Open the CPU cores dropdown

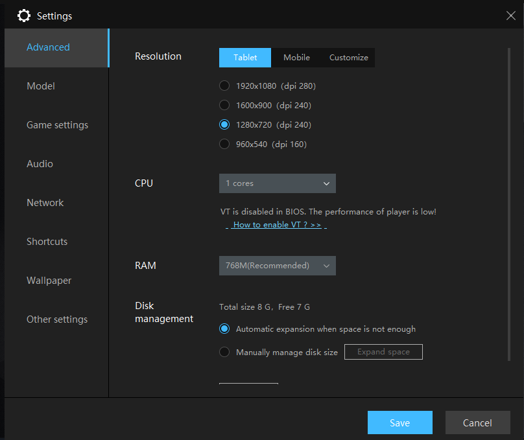pyautogui.click(x=277, y=183)
